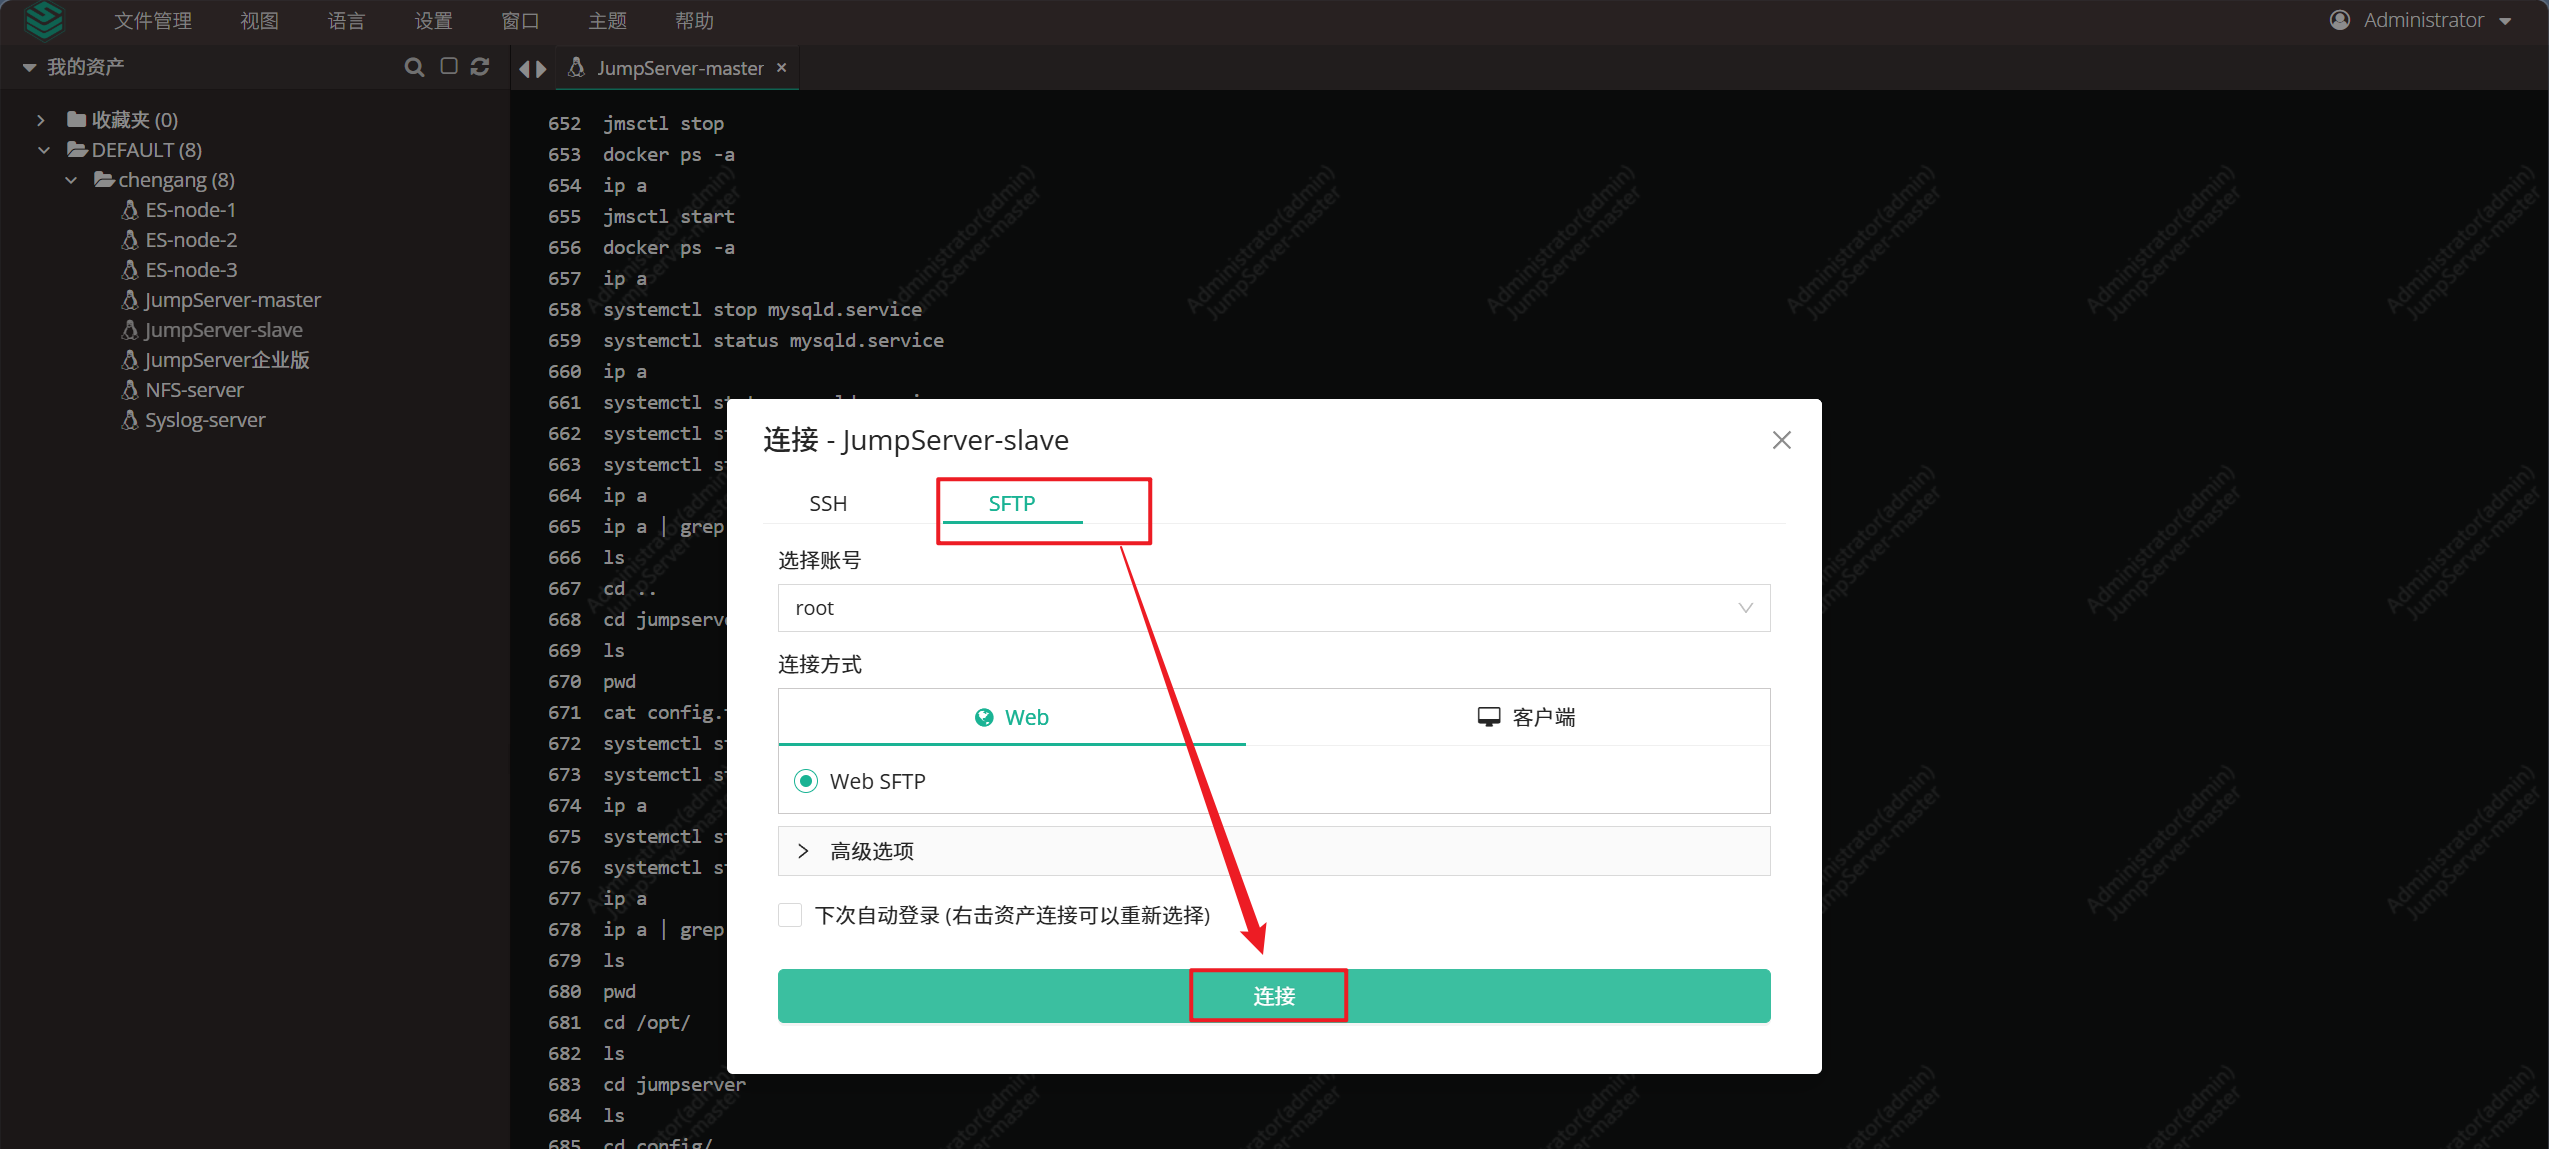Click the right tab navigation arrow
The width and height of the screenshot is (2549, 1149).
(541, 69)
